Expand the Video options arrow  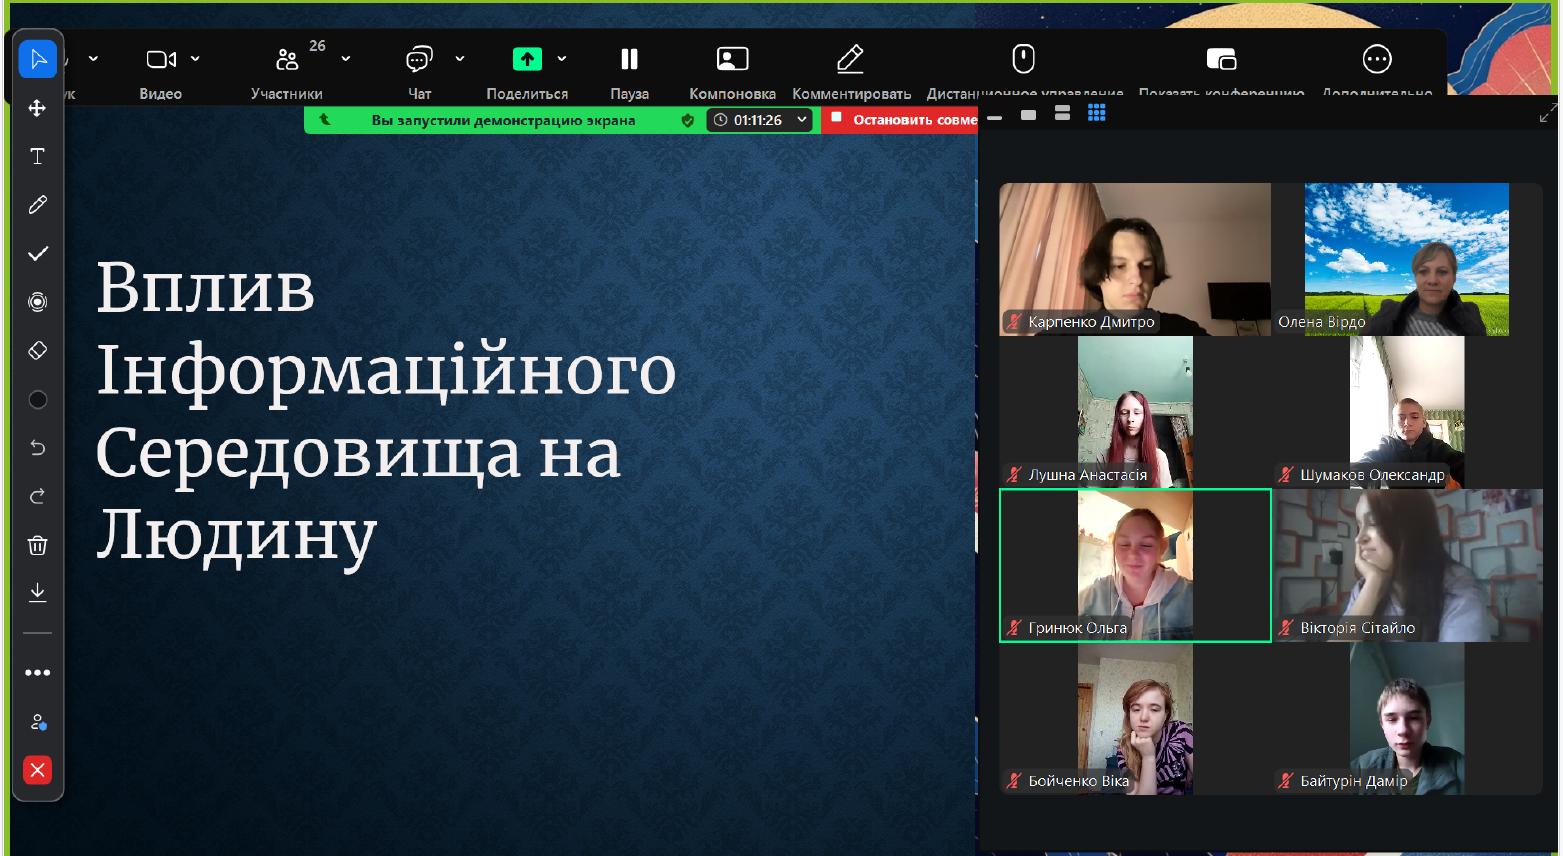[195, 59]
